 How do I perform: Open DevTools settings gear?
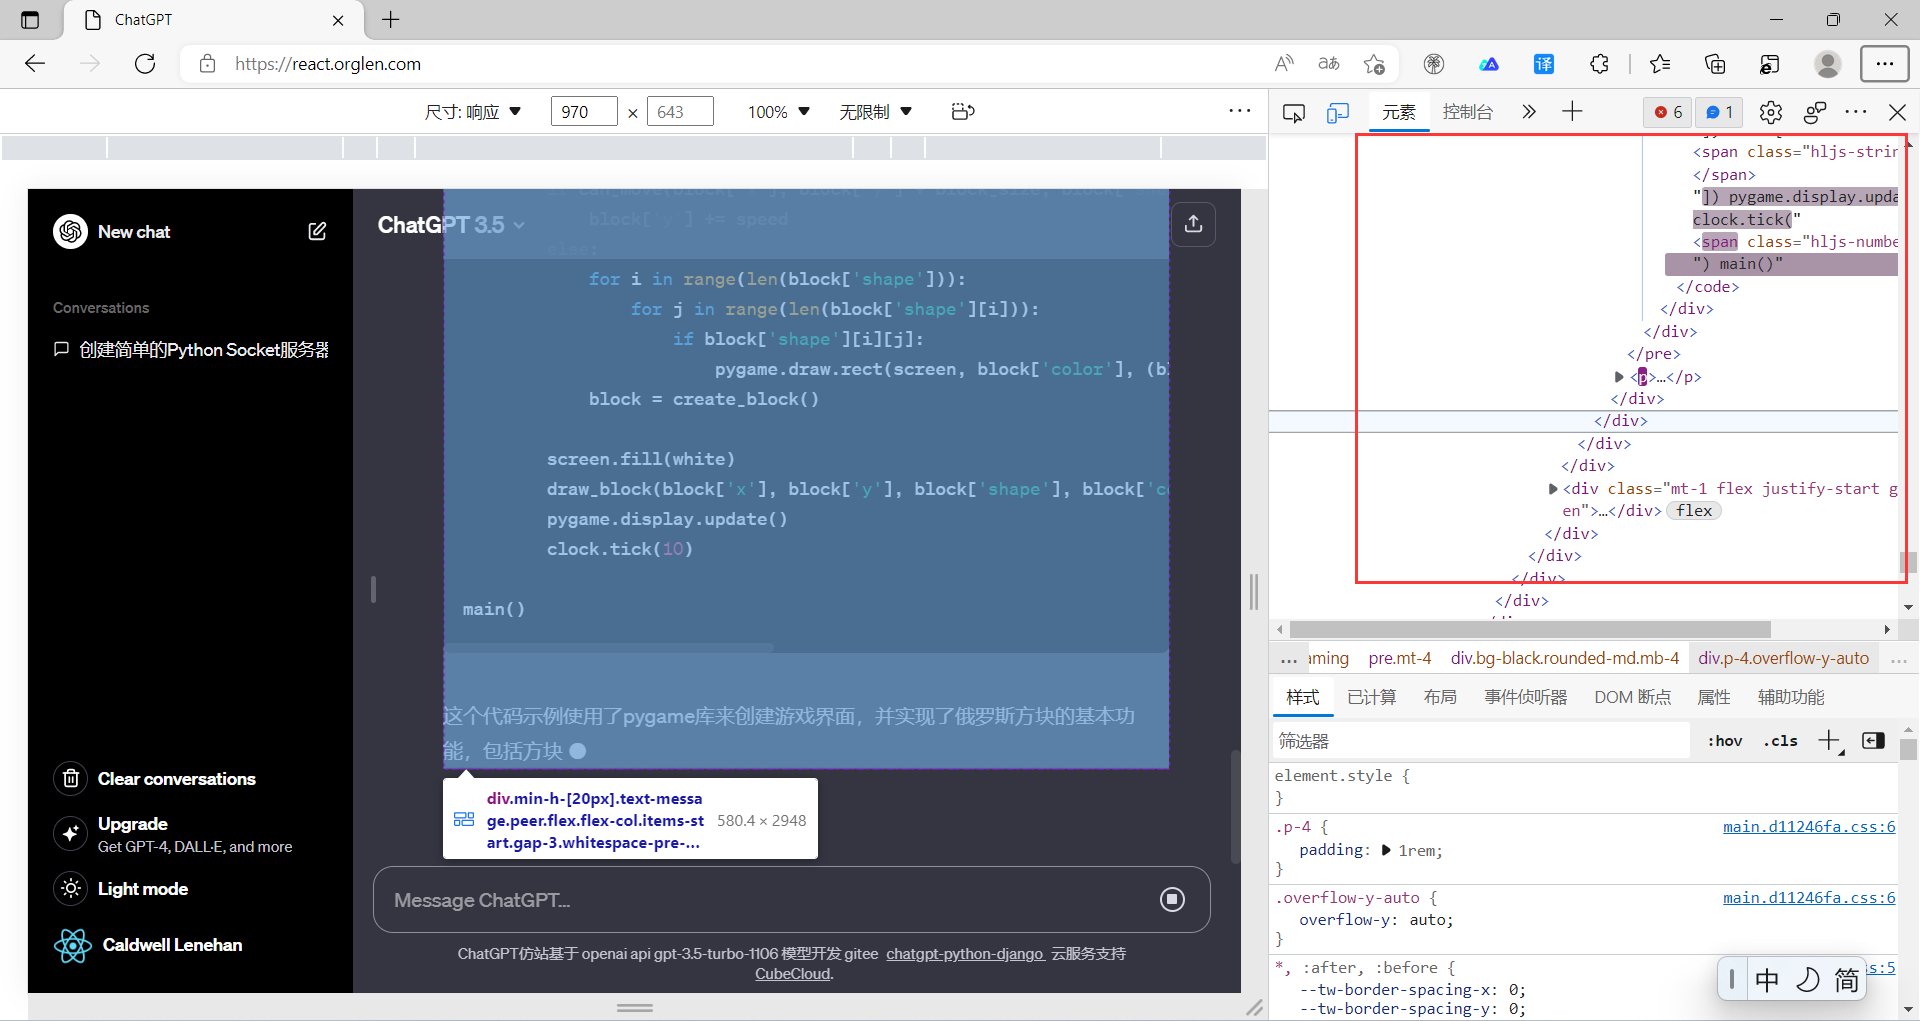[1771, 112]
